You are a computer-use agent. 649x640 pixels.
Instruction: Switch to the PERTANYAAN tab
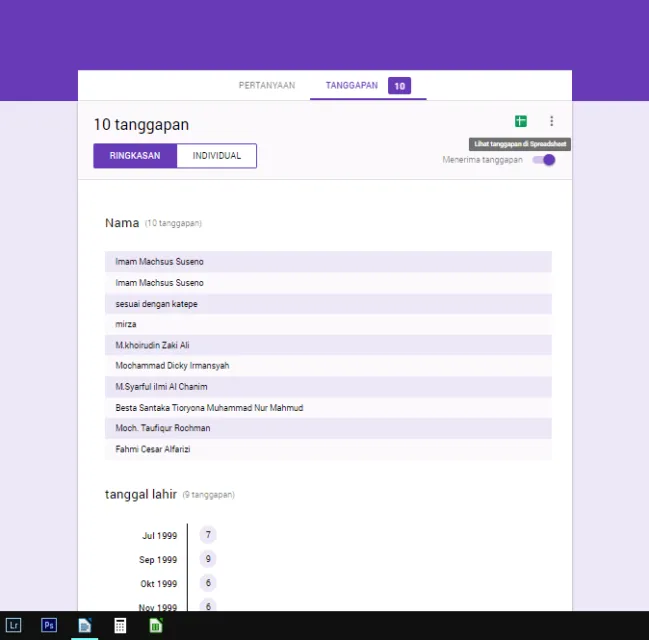pyautogui.click(x=267, y=86)
